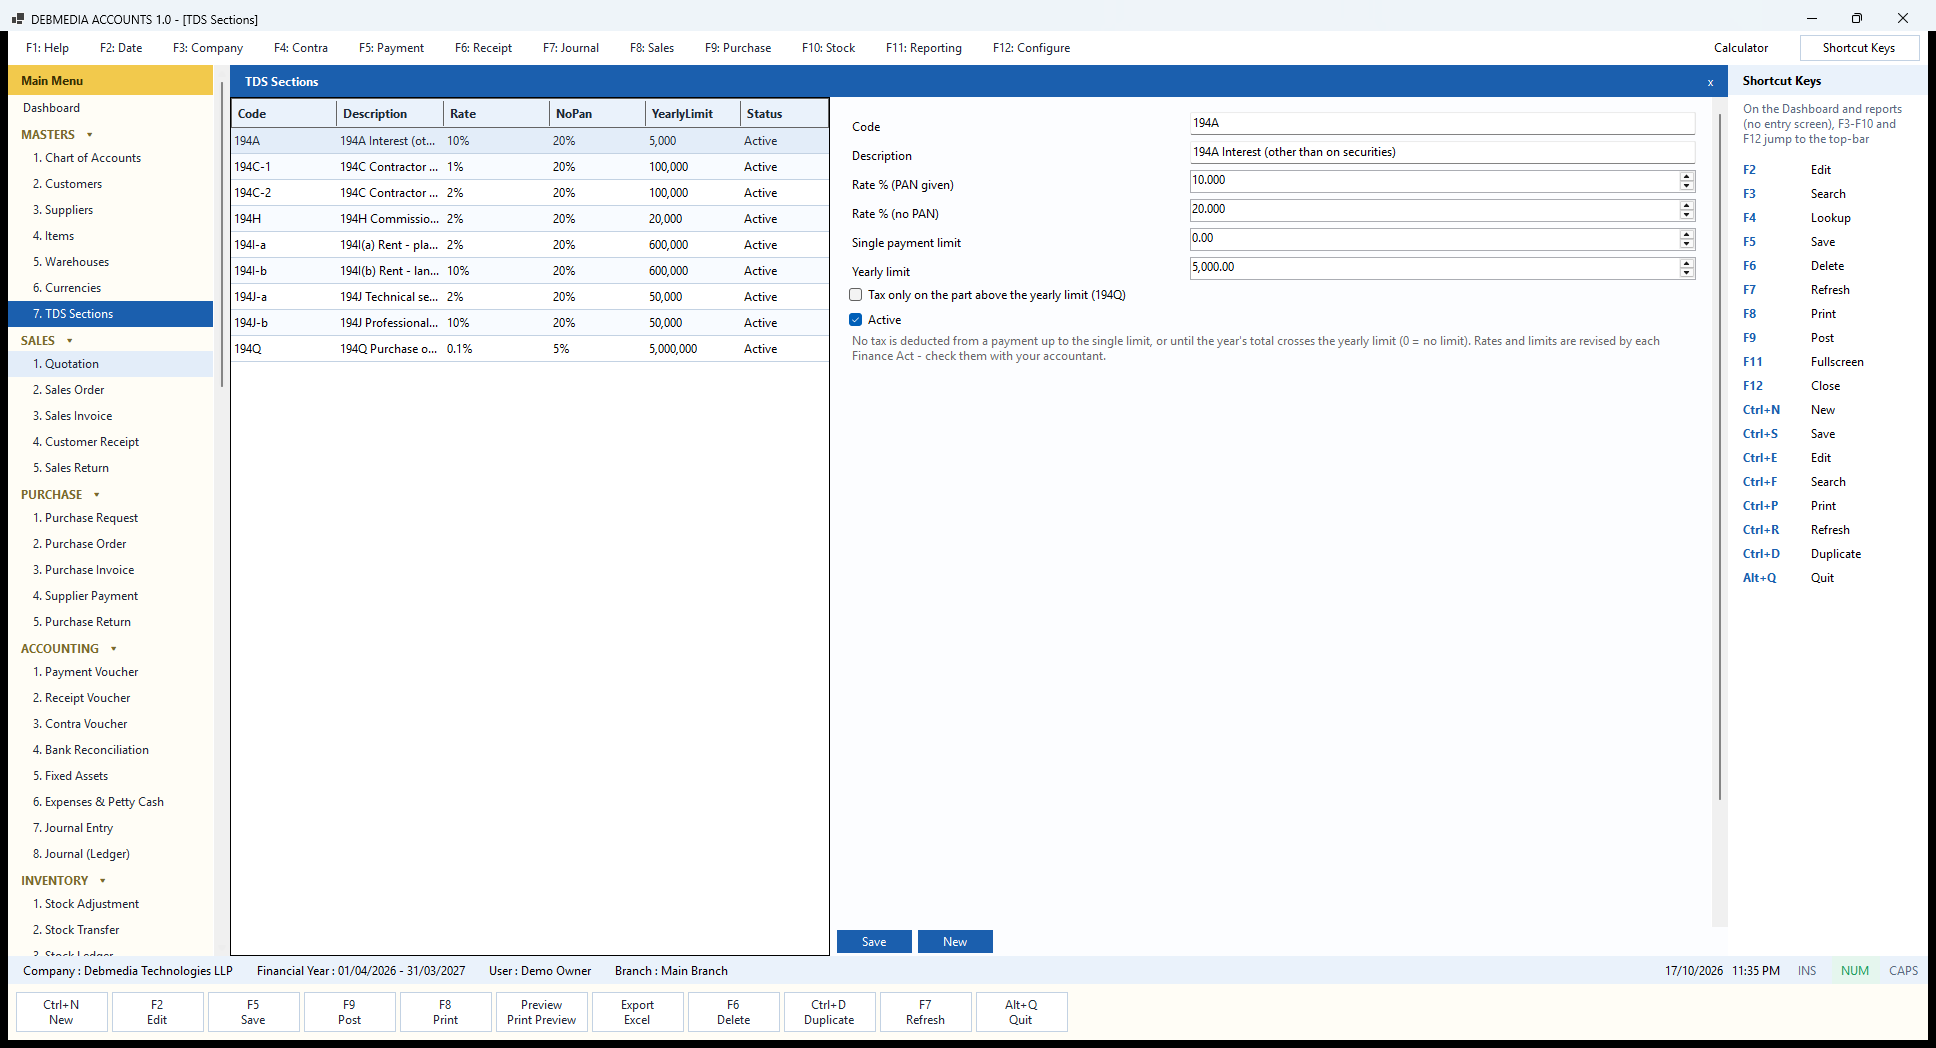Screen dimensions: 1936x1048
Task: Click F6 Delete in bottom toolbar
Action: click(x=733, y=1012)
